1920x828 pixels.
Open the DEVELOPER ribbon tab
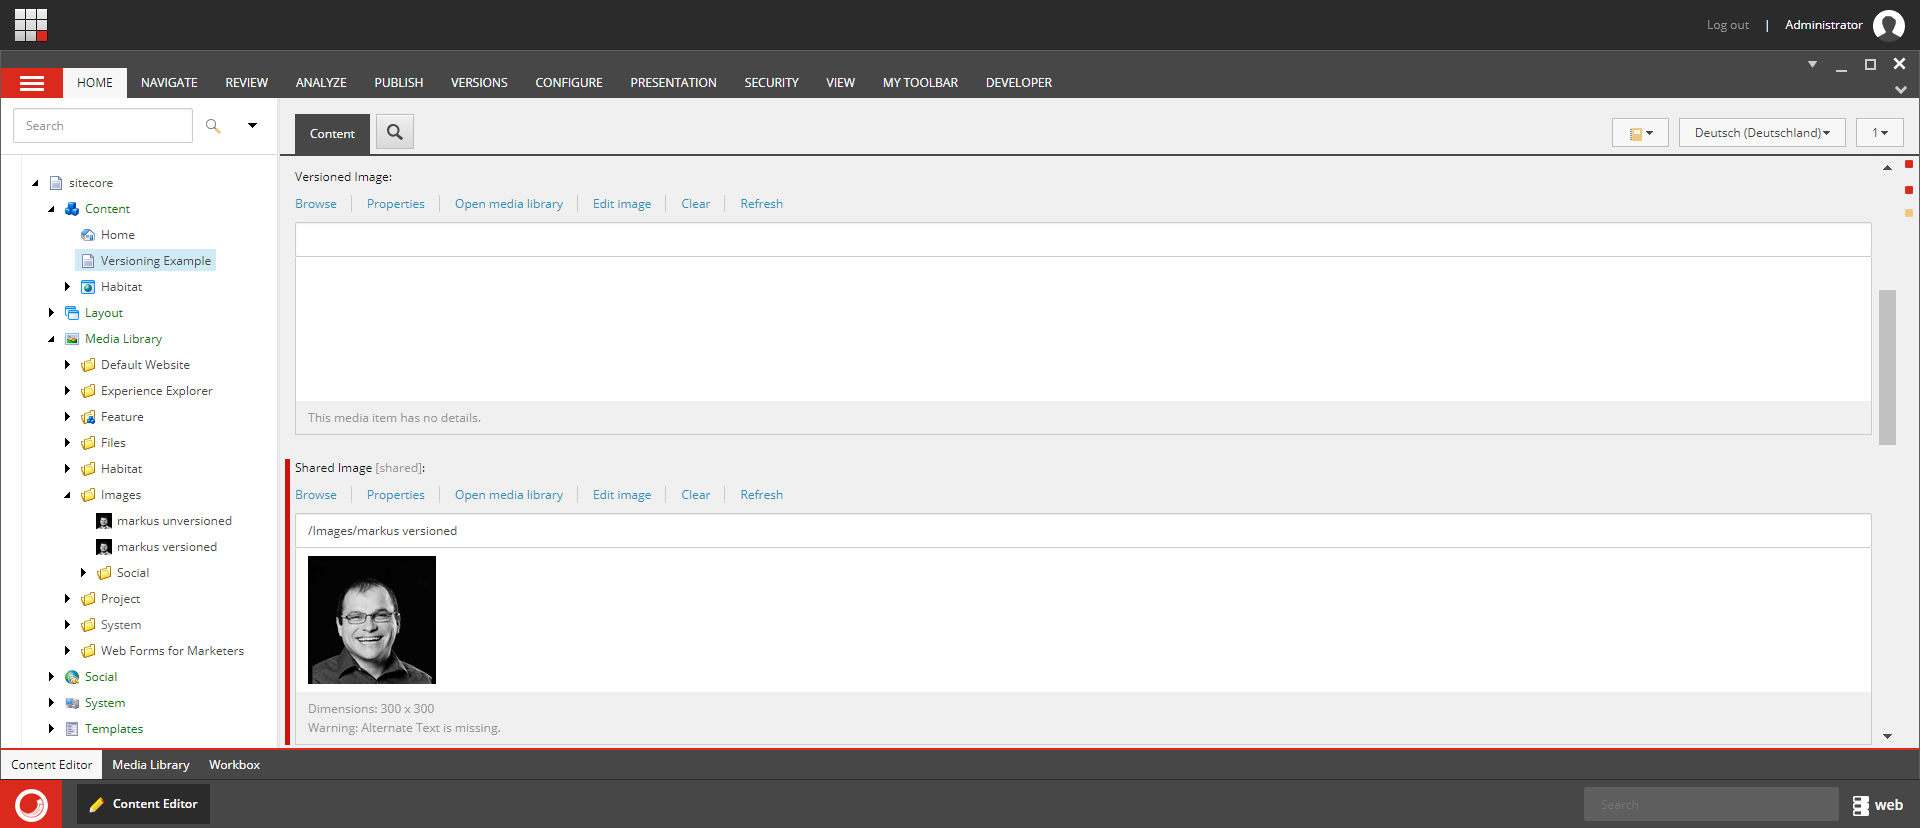pyautogui.click(x=1019, y=83)
